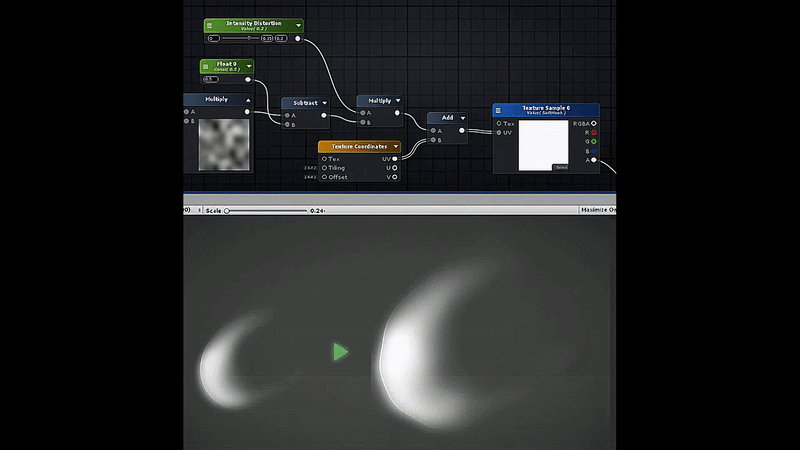
Task: Click Texture Sample red R output port
Action: pyautogui.click(x=593, y=132)
